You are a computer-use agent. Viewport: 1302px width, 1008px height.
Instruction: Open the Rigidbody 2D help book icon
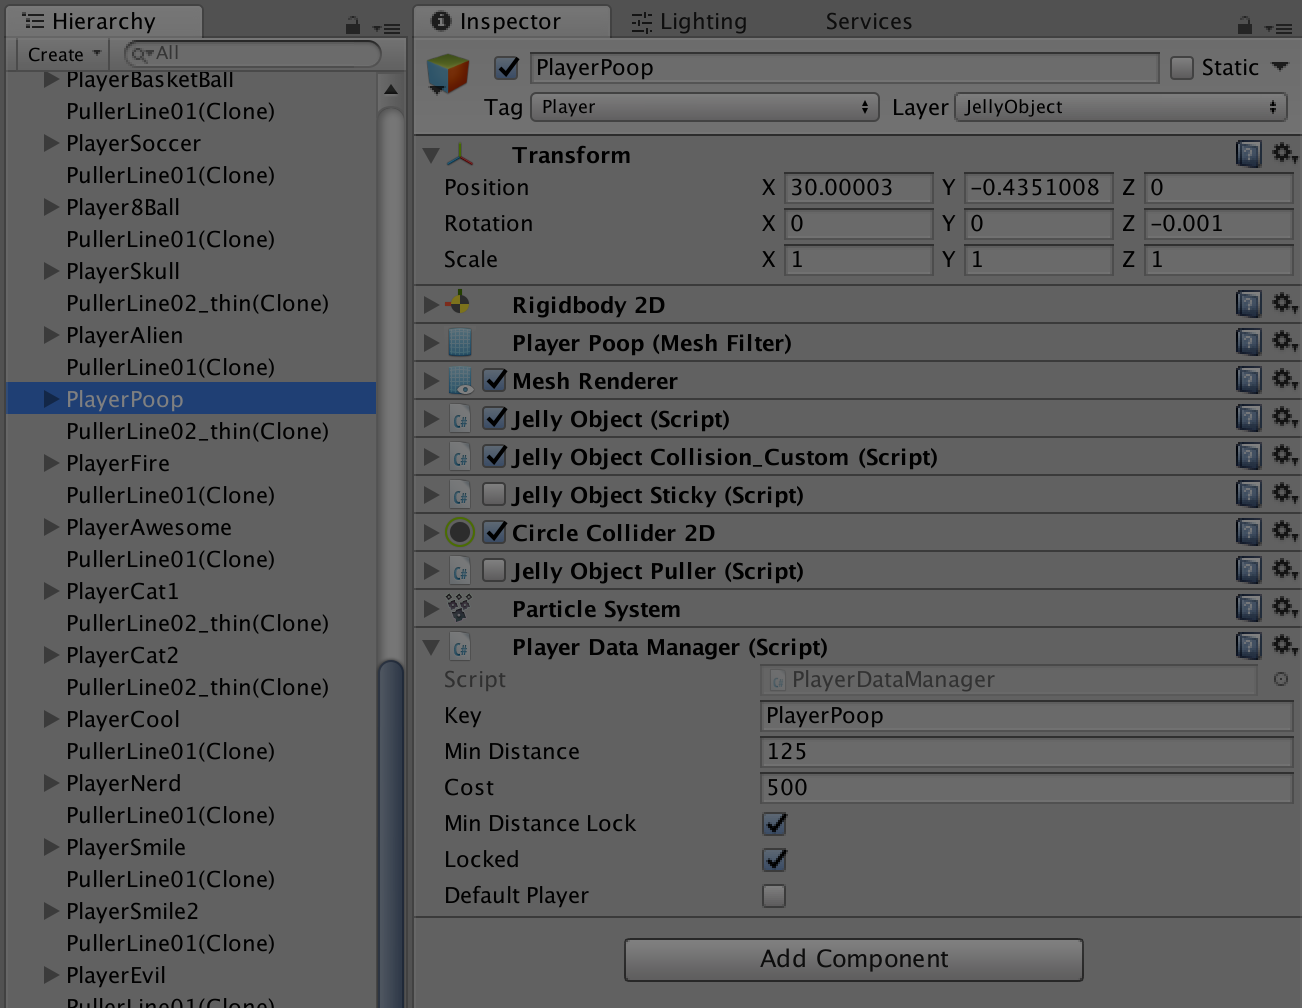point(1248,303)
